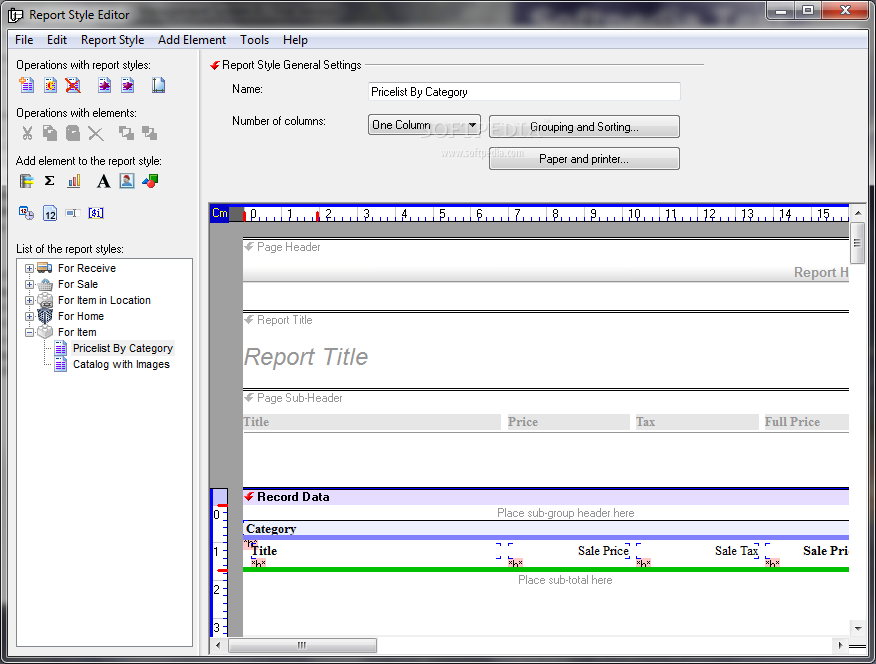Open the Edit menu

point(56,40)
